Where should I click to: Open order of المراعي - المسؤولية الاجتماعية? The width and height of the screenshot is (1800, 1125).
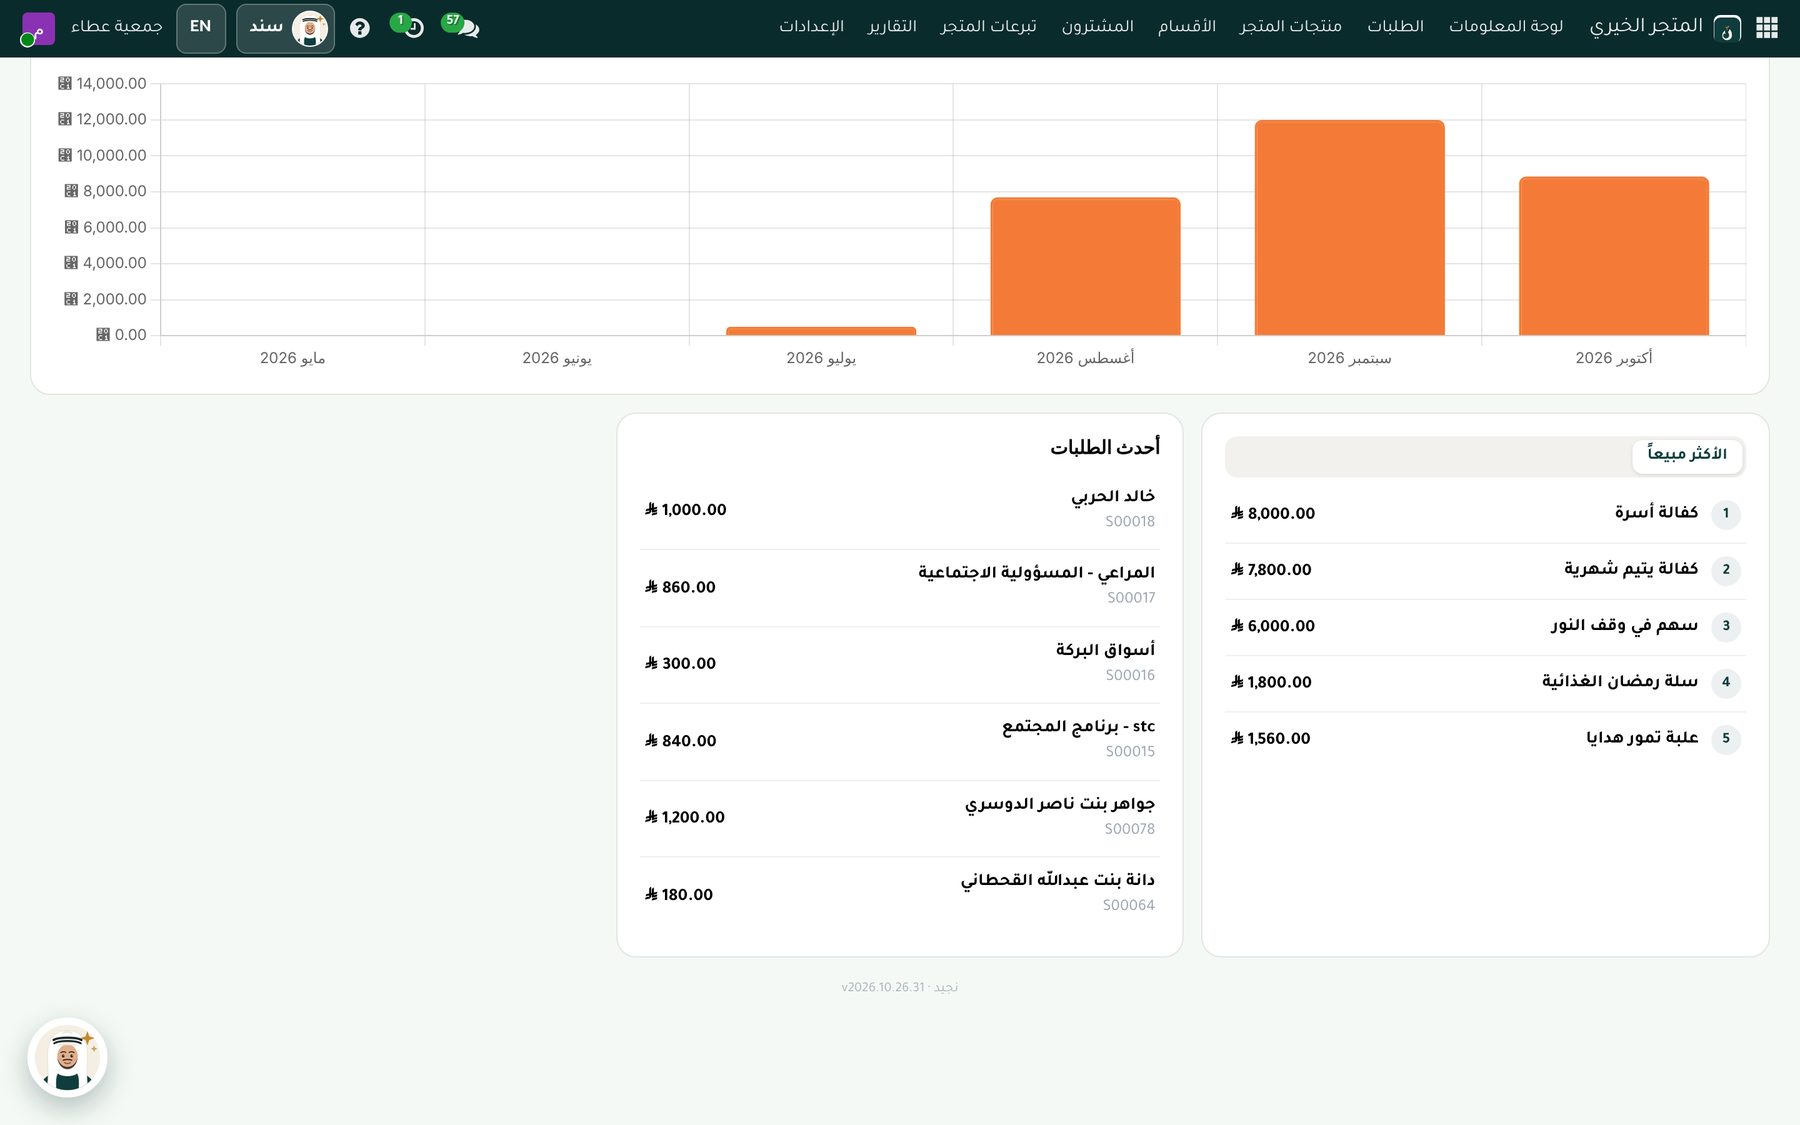tap(900, 587)
